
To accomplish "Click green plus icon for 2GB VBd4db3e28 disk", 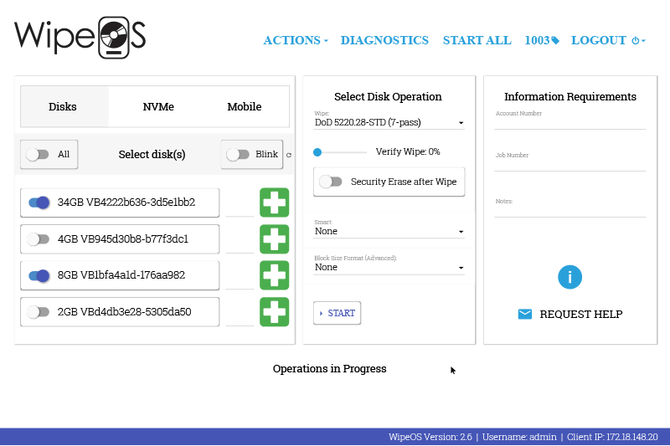I will [x=274, y=312].
